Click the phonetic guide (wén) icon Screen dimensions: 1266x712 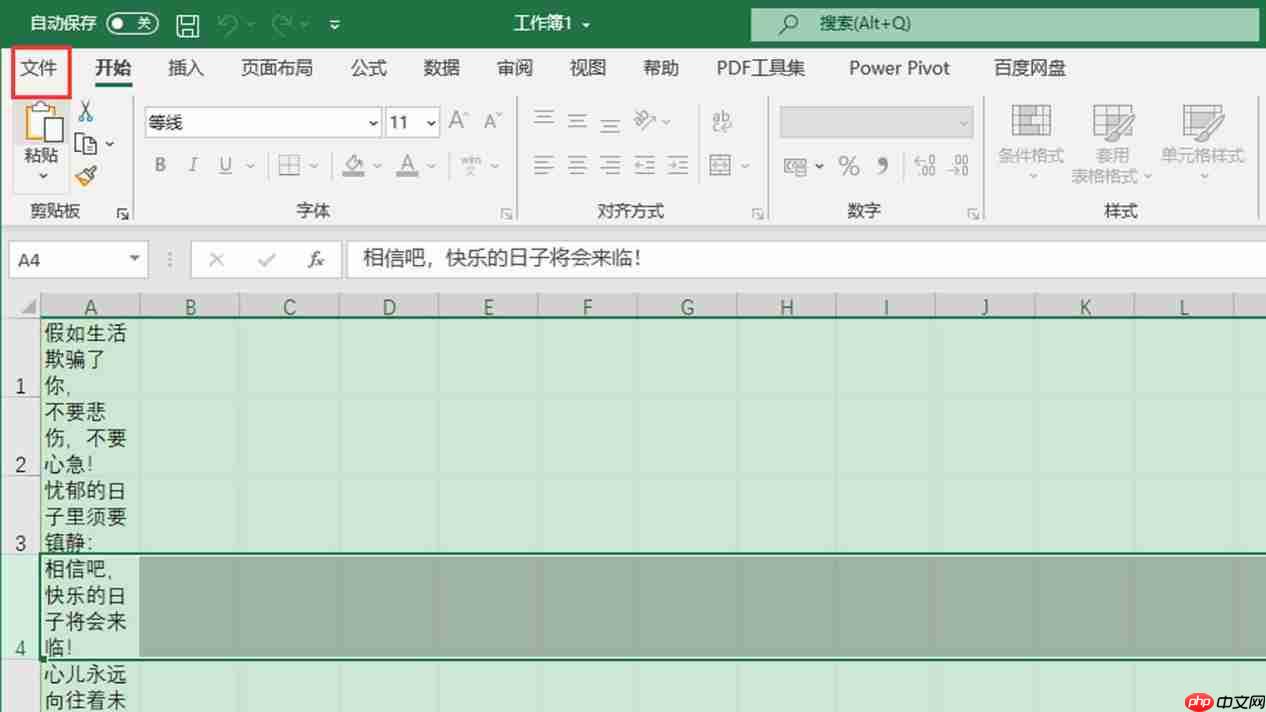[x=471, y=165]
